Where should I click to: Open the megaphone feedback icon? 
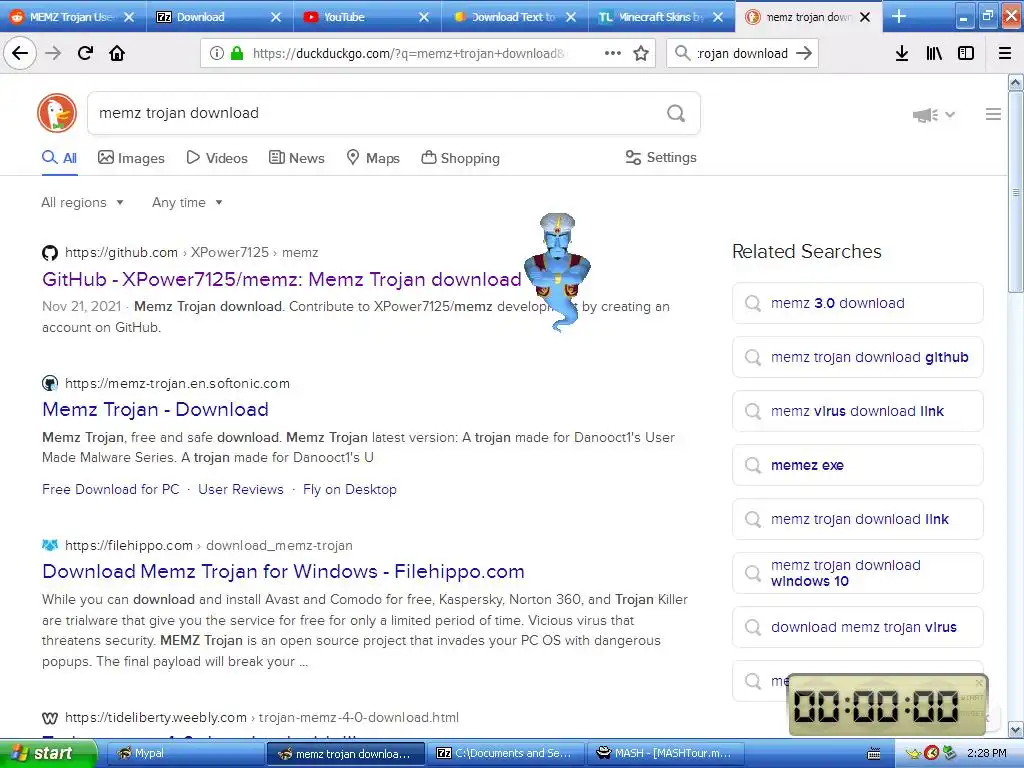coord(925,115)
